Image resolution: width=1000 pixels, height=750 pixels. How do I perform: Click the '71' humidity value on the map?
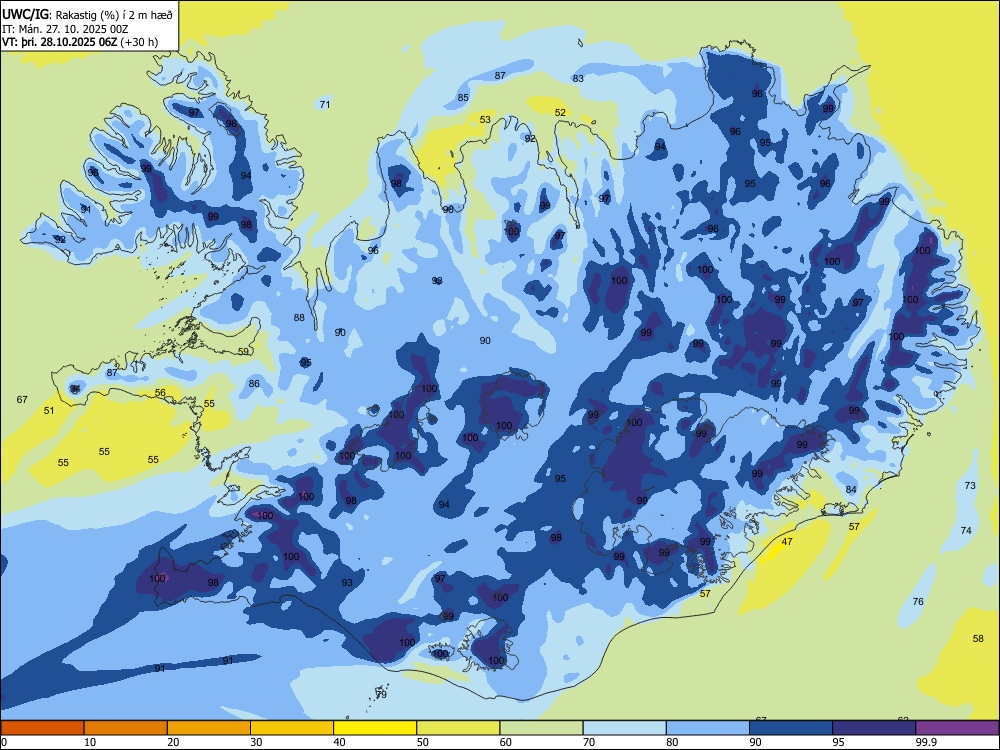point(325,105)
